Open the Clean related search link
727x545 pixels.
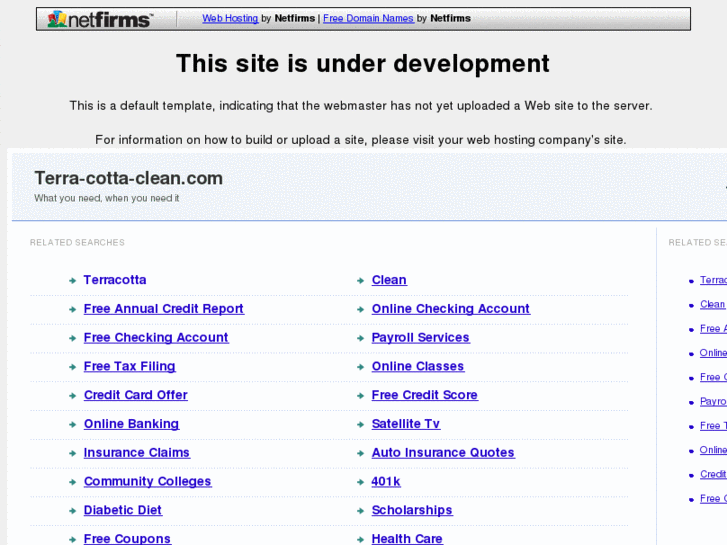[389, 280]
